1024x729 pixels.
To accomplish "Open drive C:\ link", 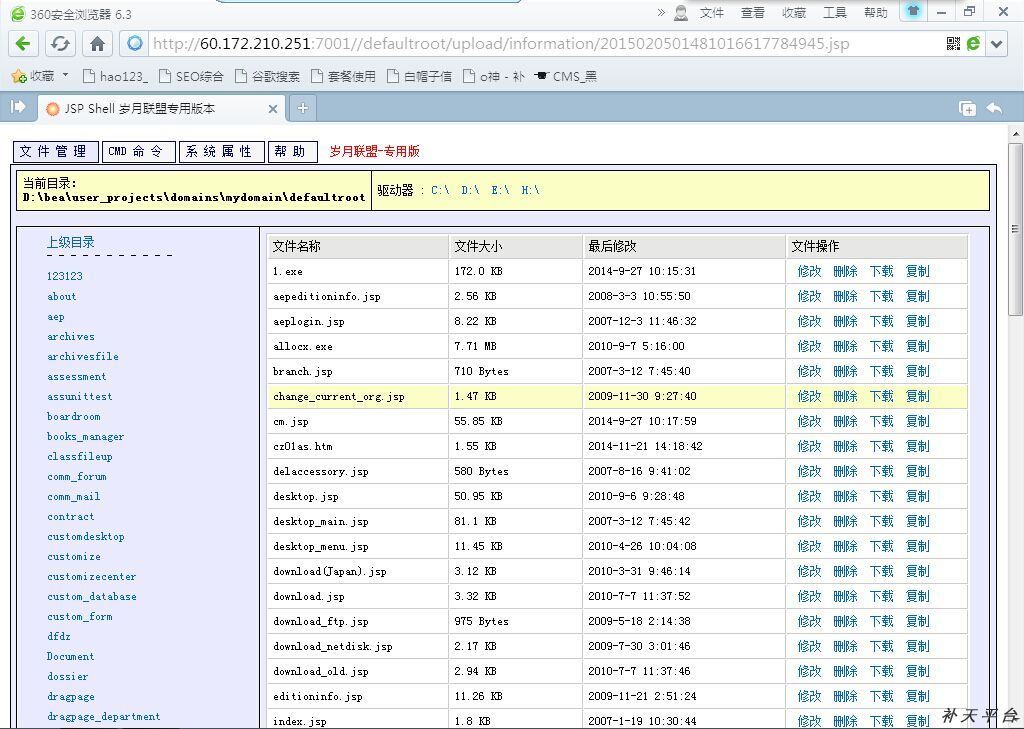I will [440, 190].
